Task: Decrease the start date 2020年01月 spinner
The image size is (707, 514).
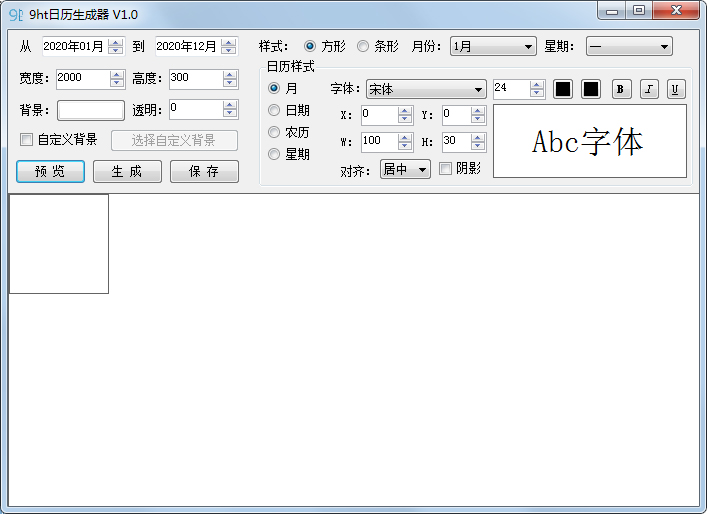Action: [116, 50]
